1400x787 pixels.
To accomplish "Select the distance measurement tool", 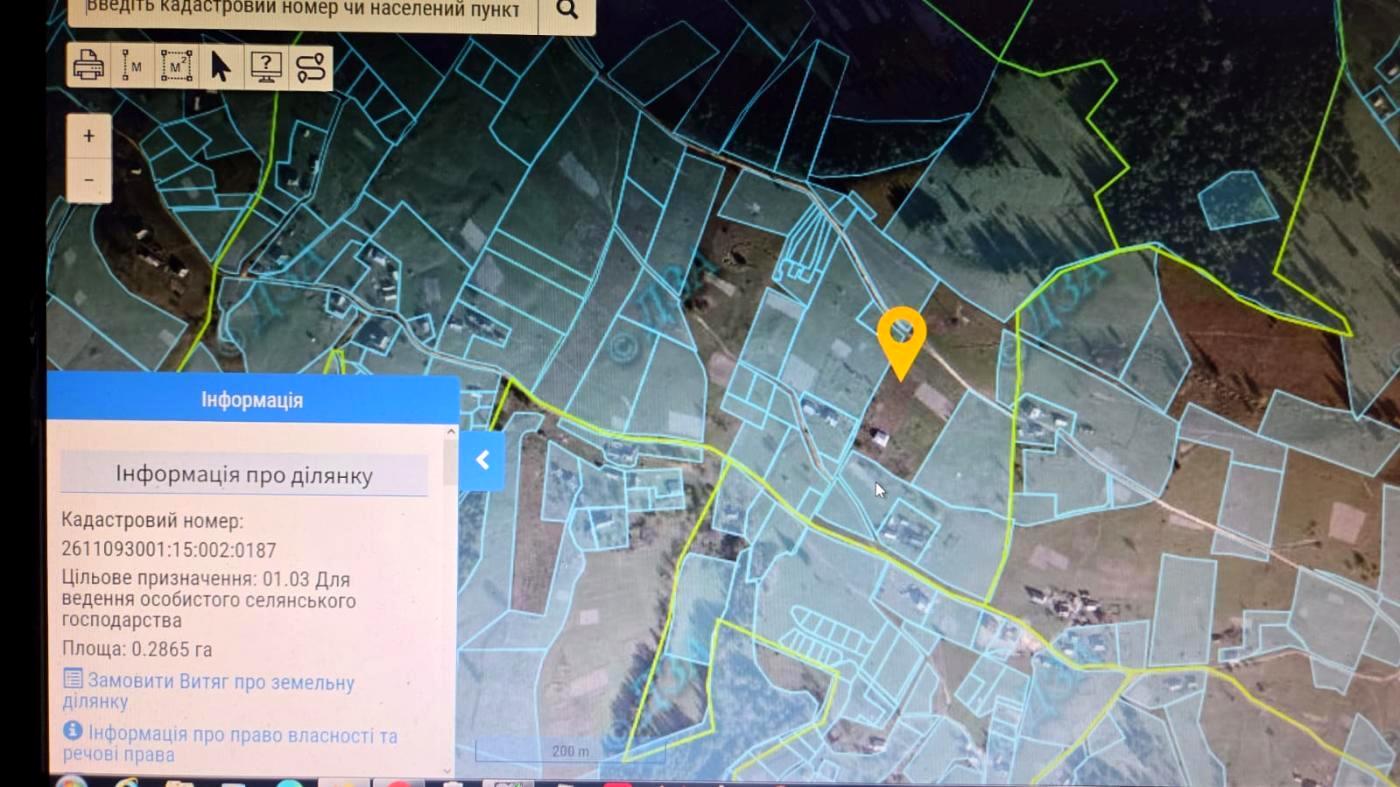I will click(133, 68).
